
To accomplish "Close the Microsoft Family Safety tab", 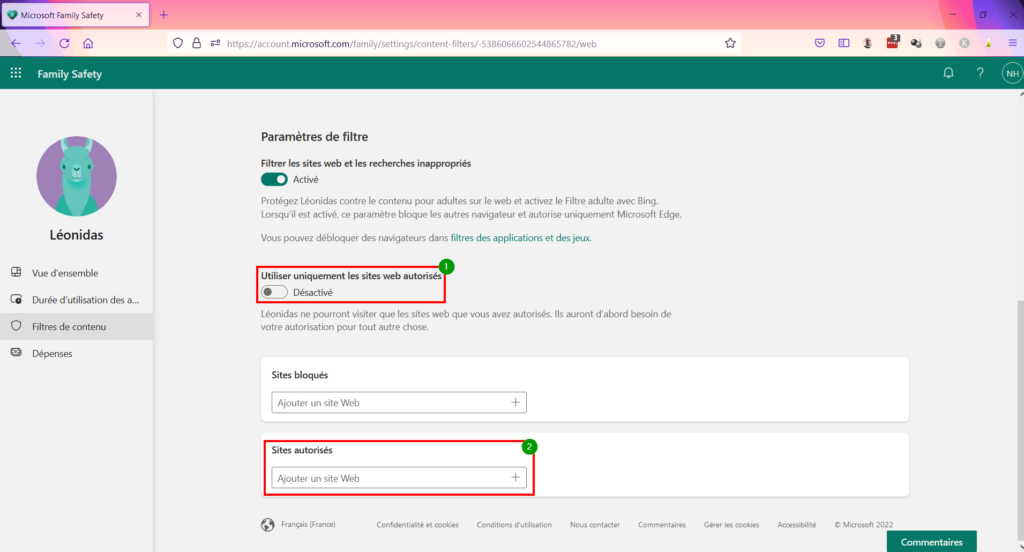I will click(138, 14).
